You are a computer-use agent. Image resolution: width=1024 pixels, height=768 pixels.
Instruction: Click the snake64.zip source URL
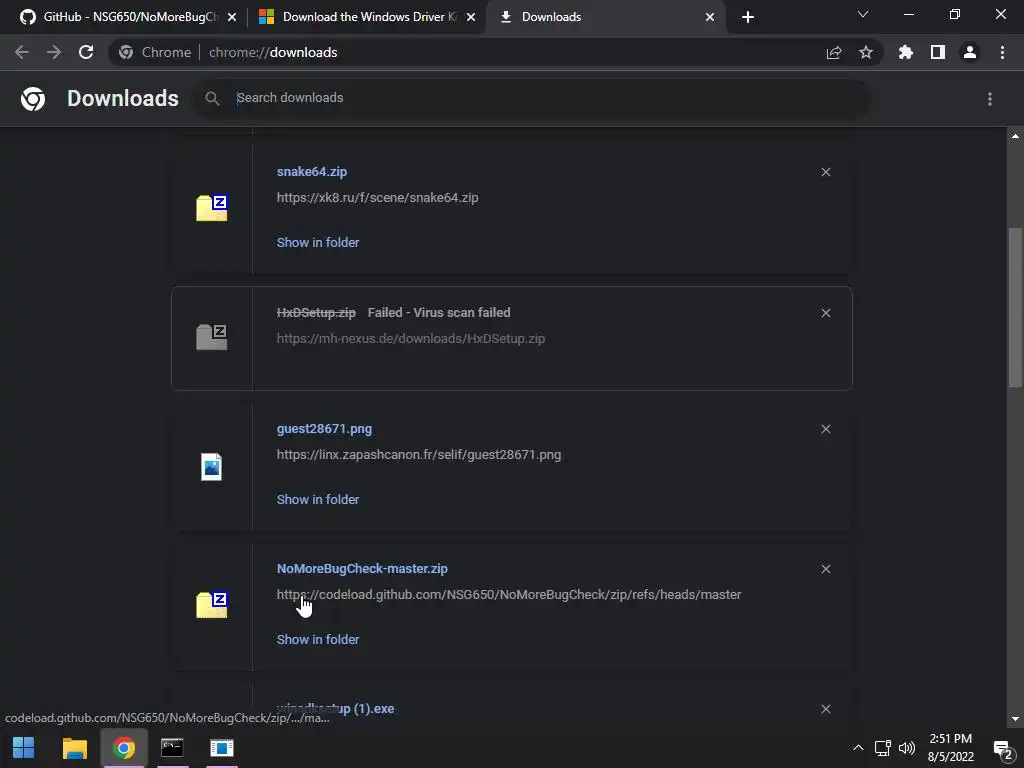[x=377, y=197]
